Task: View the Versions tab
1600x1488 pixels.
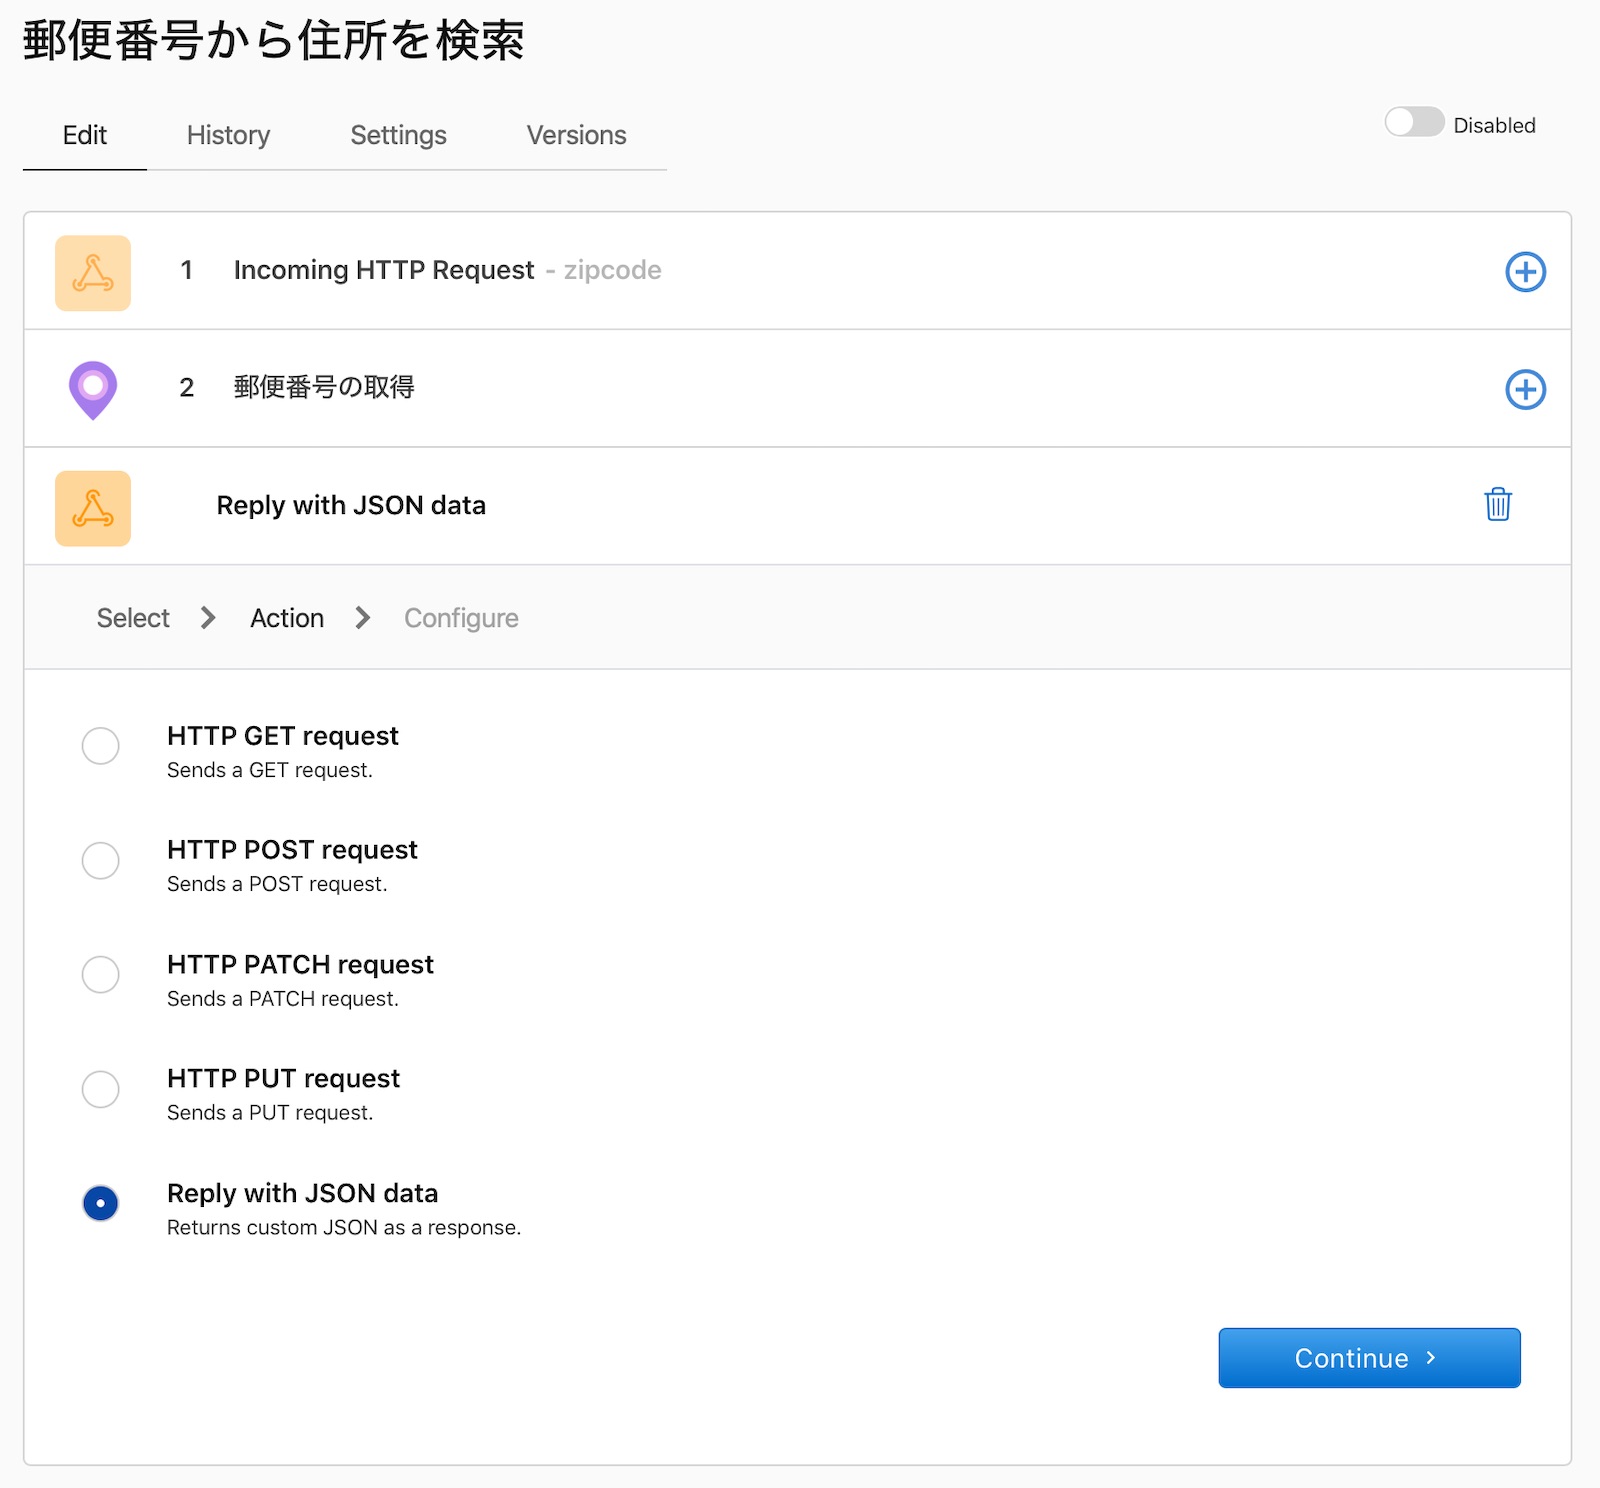Action: (x=576, y=135)
